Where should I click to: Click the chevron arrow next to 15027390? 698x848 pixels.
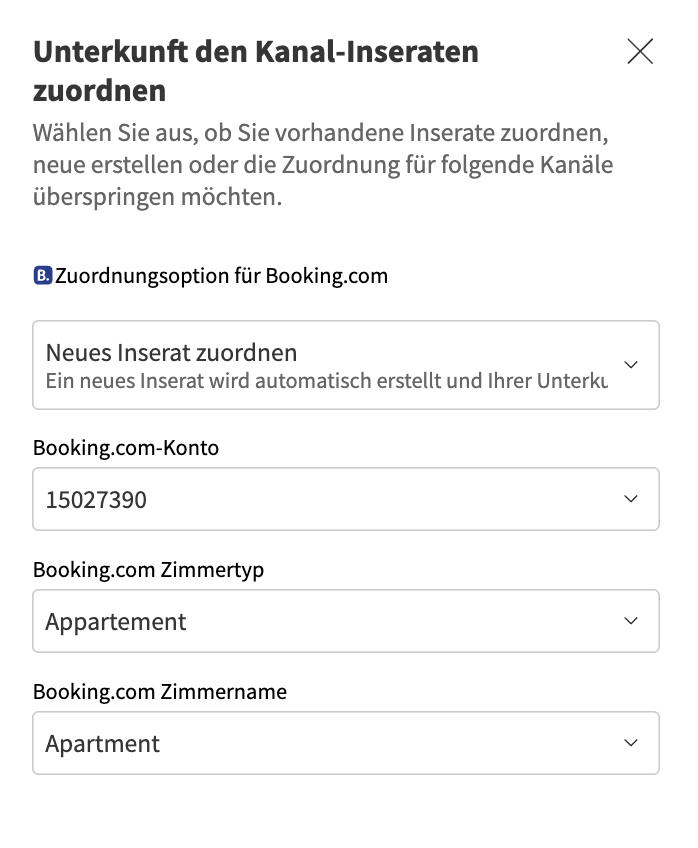pos(630,499)
